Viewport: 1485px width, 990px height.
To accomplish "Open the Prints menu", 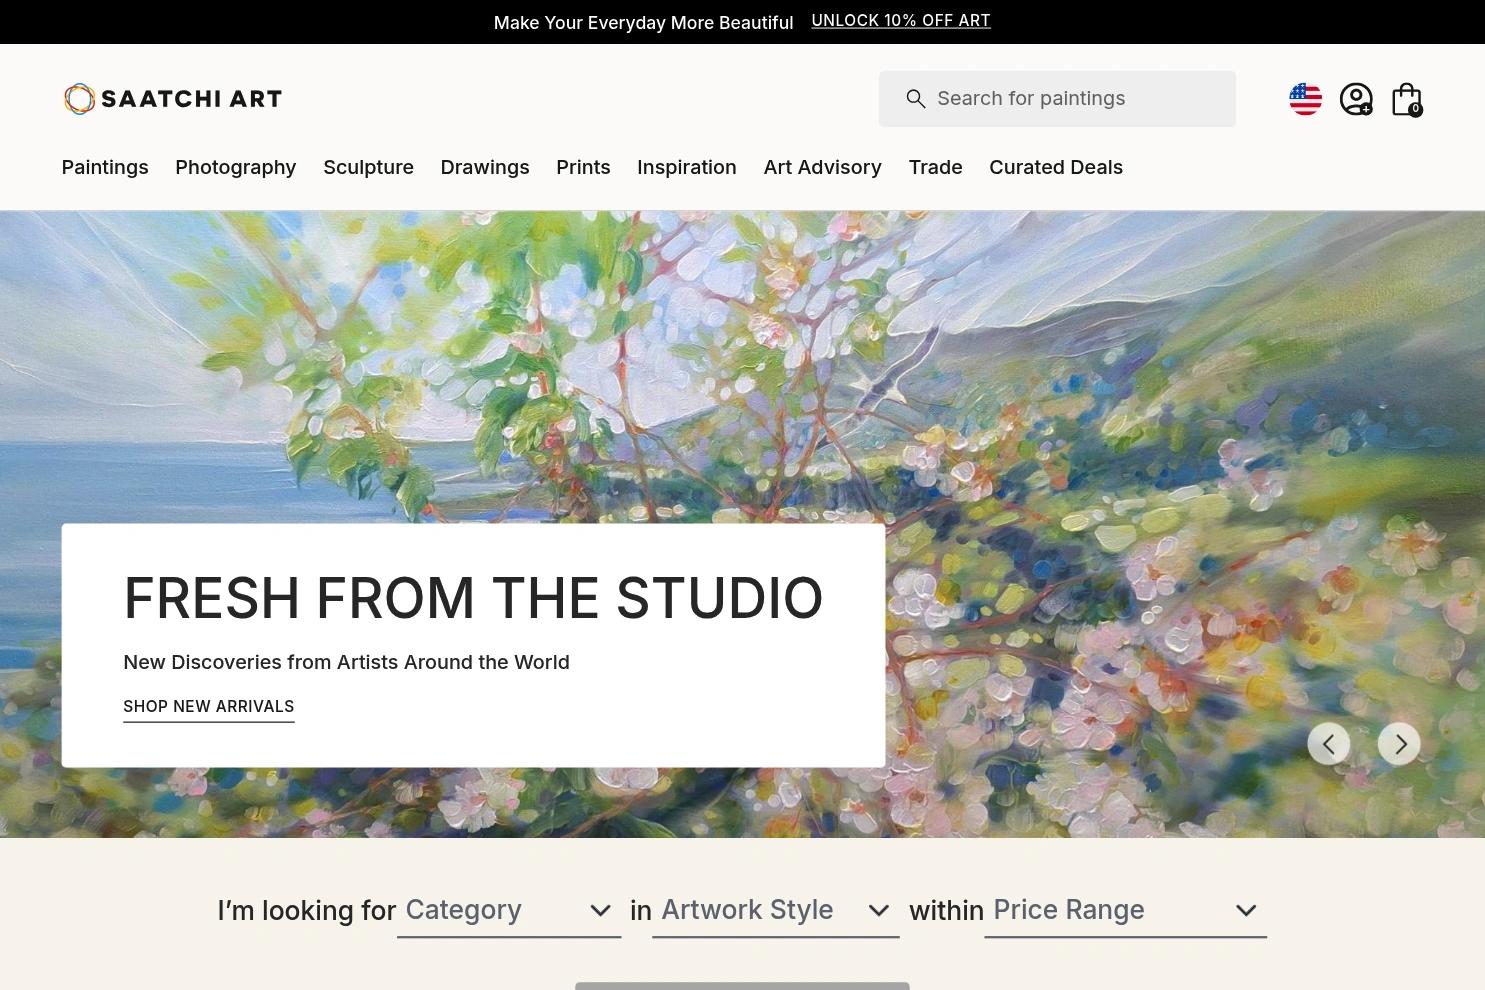I will pyautogui.click(x=583, y=167).
